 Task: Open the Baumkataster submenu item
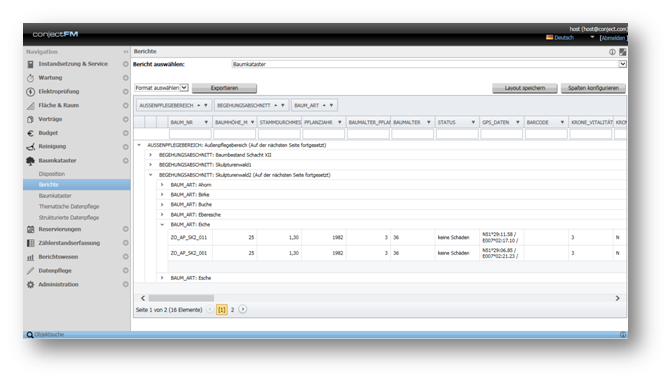pos(55,196)
